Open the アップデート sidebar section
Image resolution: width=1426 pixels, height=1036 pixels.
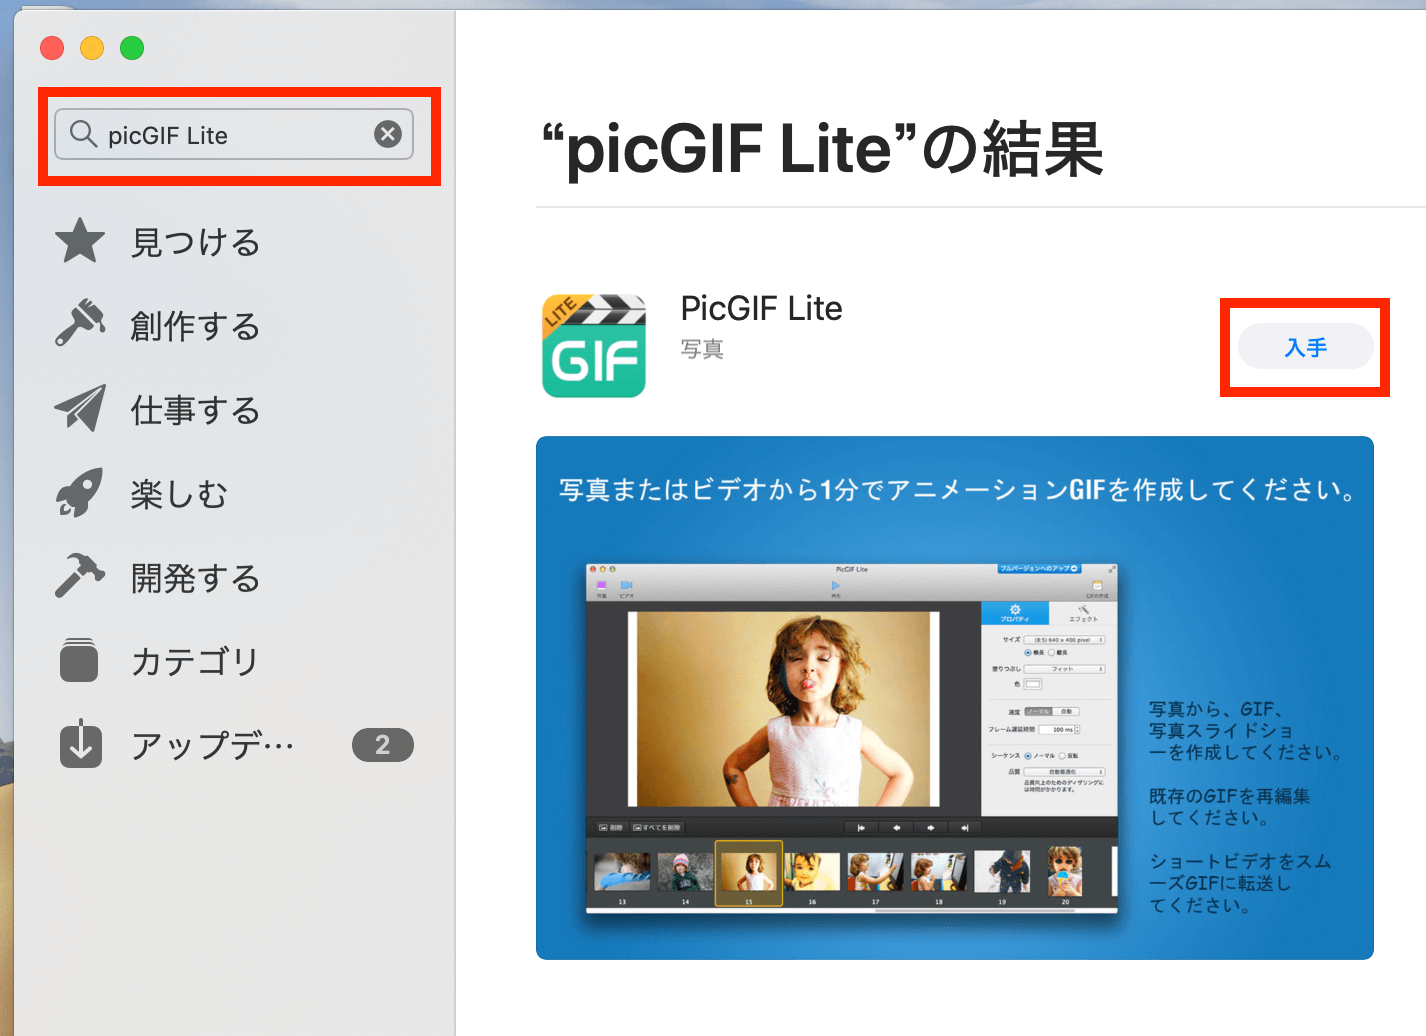tap(213, 745)
